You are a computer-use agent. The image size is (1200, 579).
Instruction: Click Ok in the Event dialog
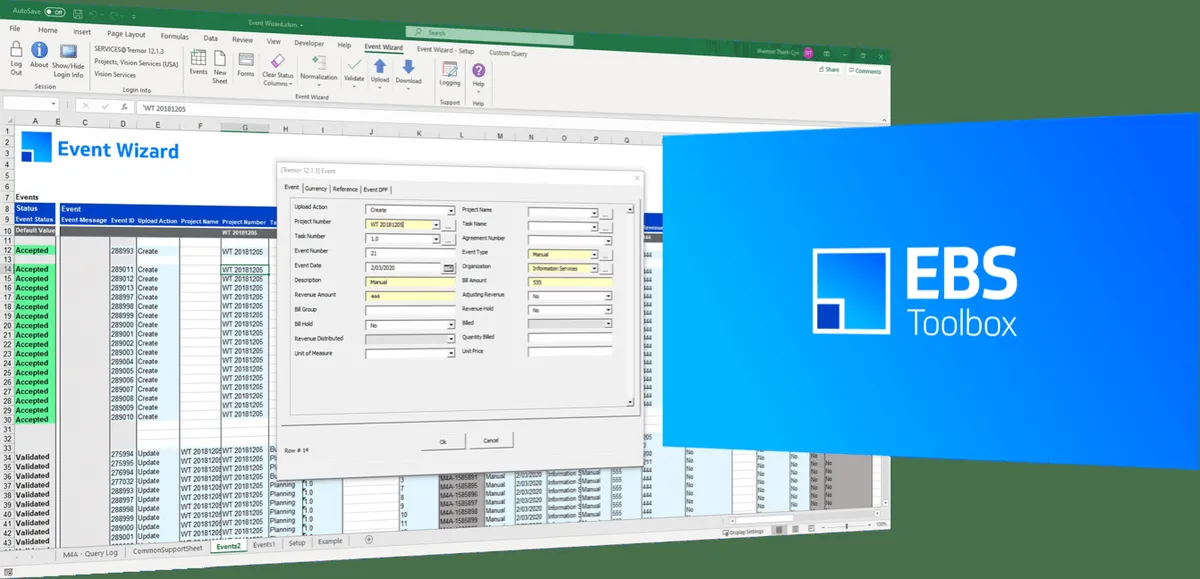pos(442,440)
